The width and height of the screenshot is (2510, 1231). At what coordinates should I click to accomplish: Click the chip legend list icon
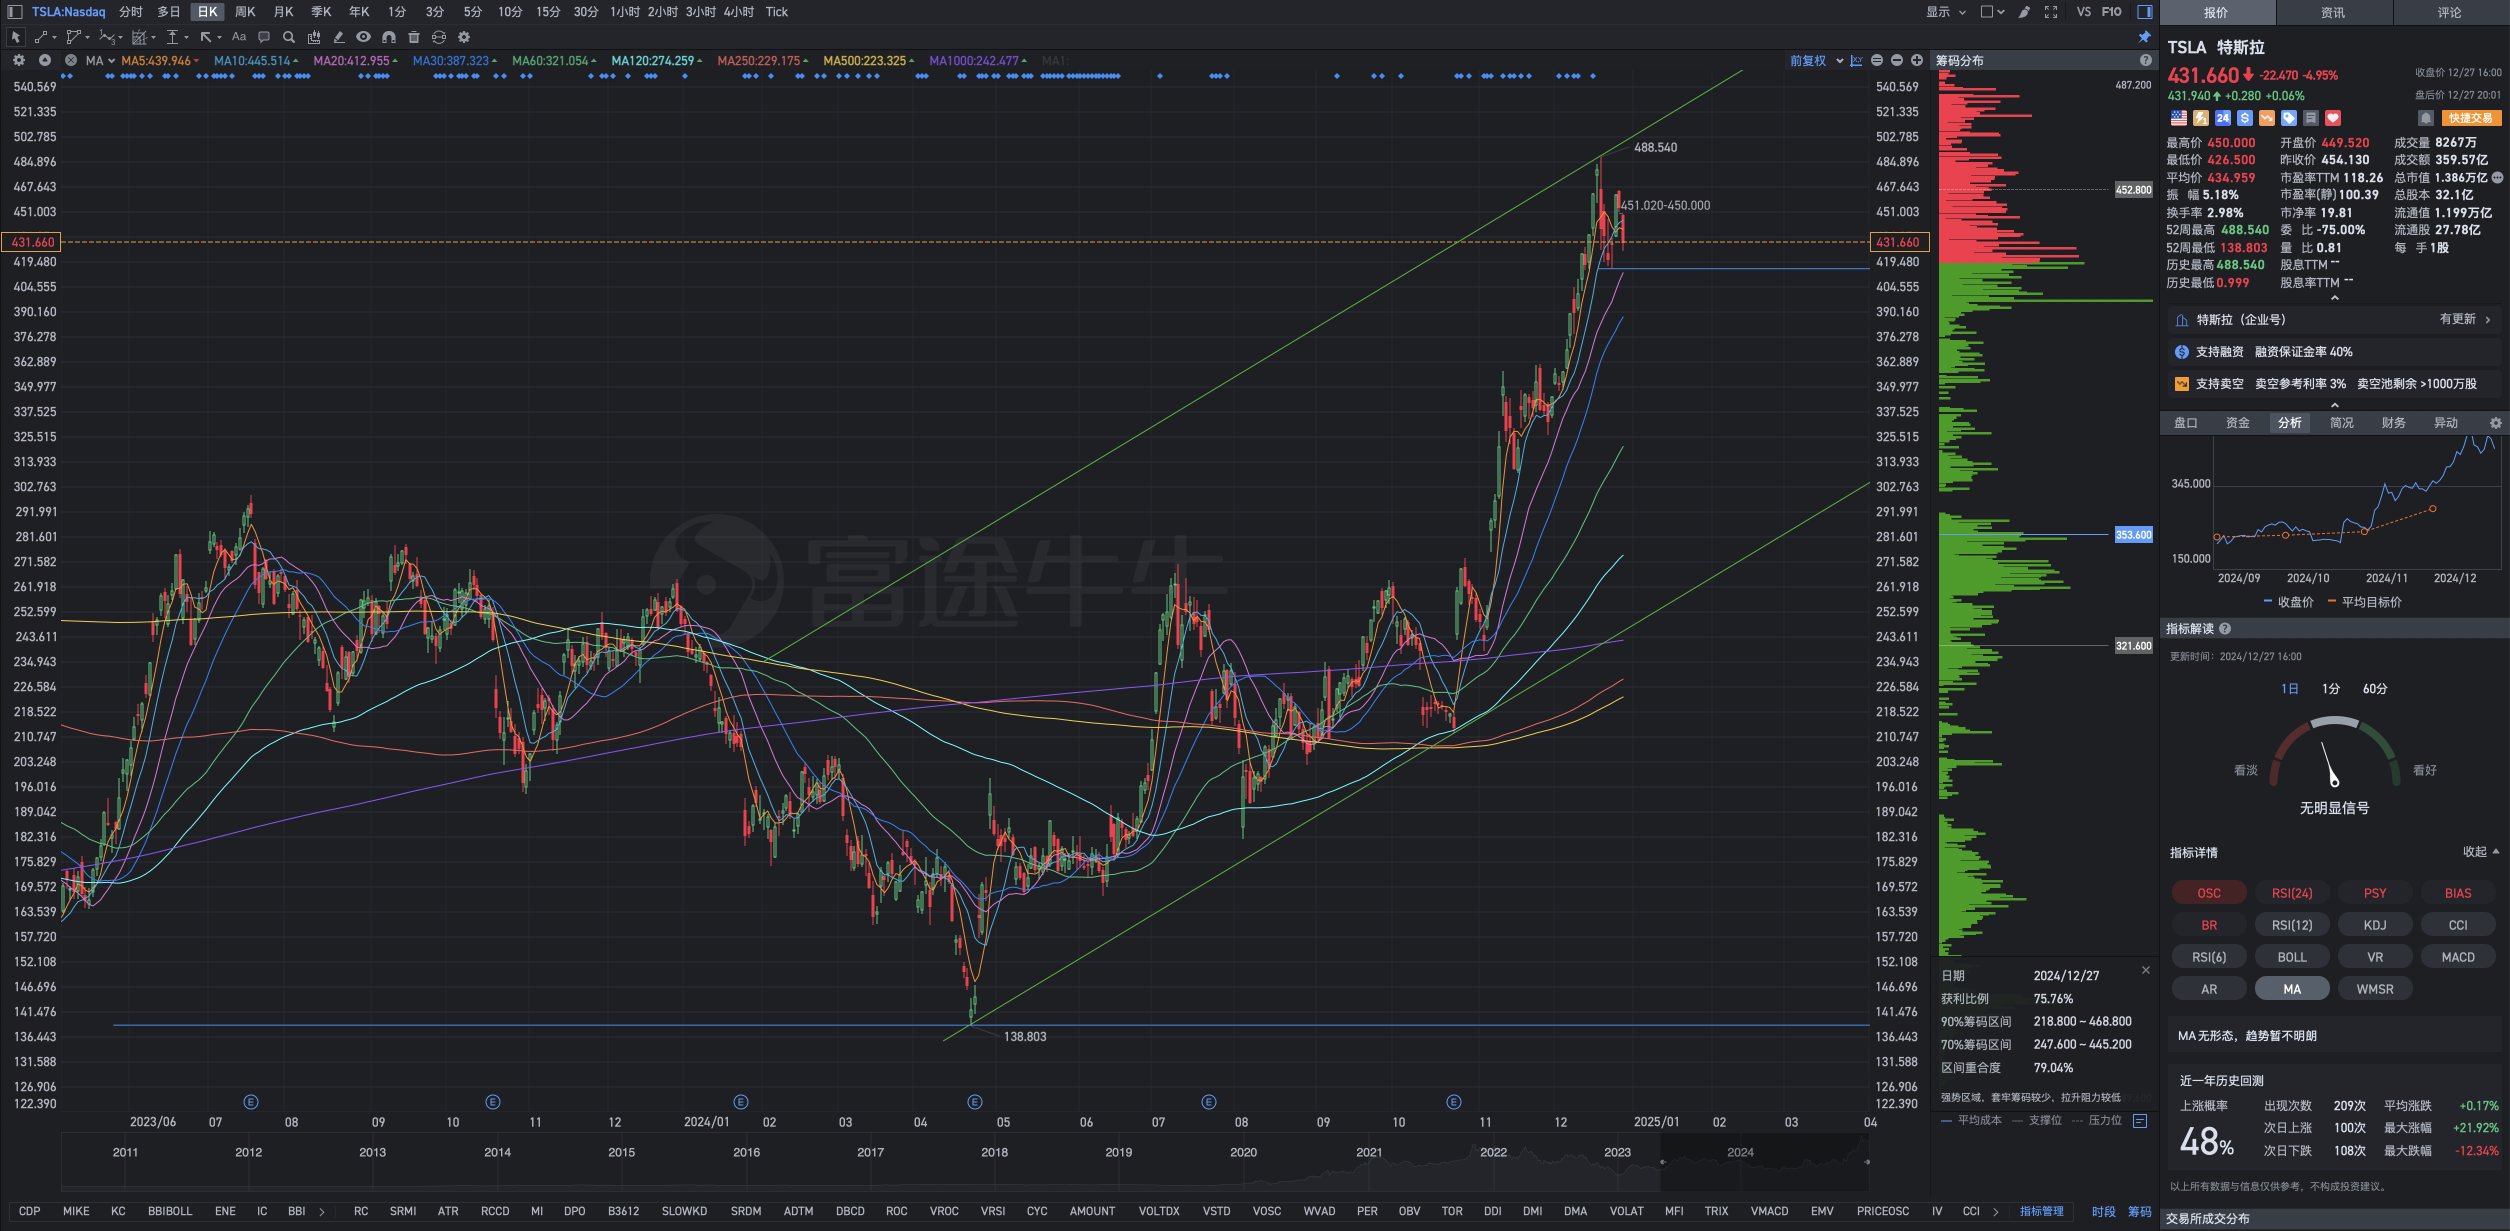coord(2140,1121)
